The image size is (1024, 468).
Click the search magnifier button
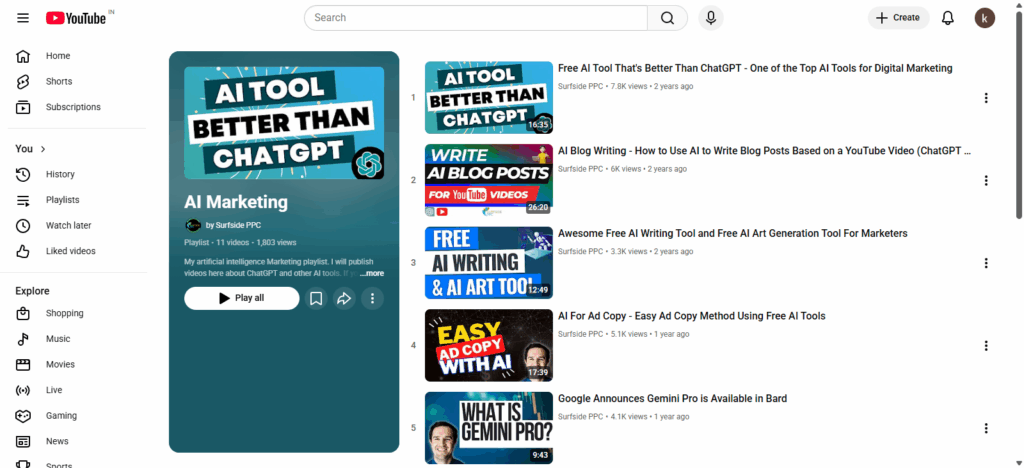pyautogui.click(x=667, y=18)
